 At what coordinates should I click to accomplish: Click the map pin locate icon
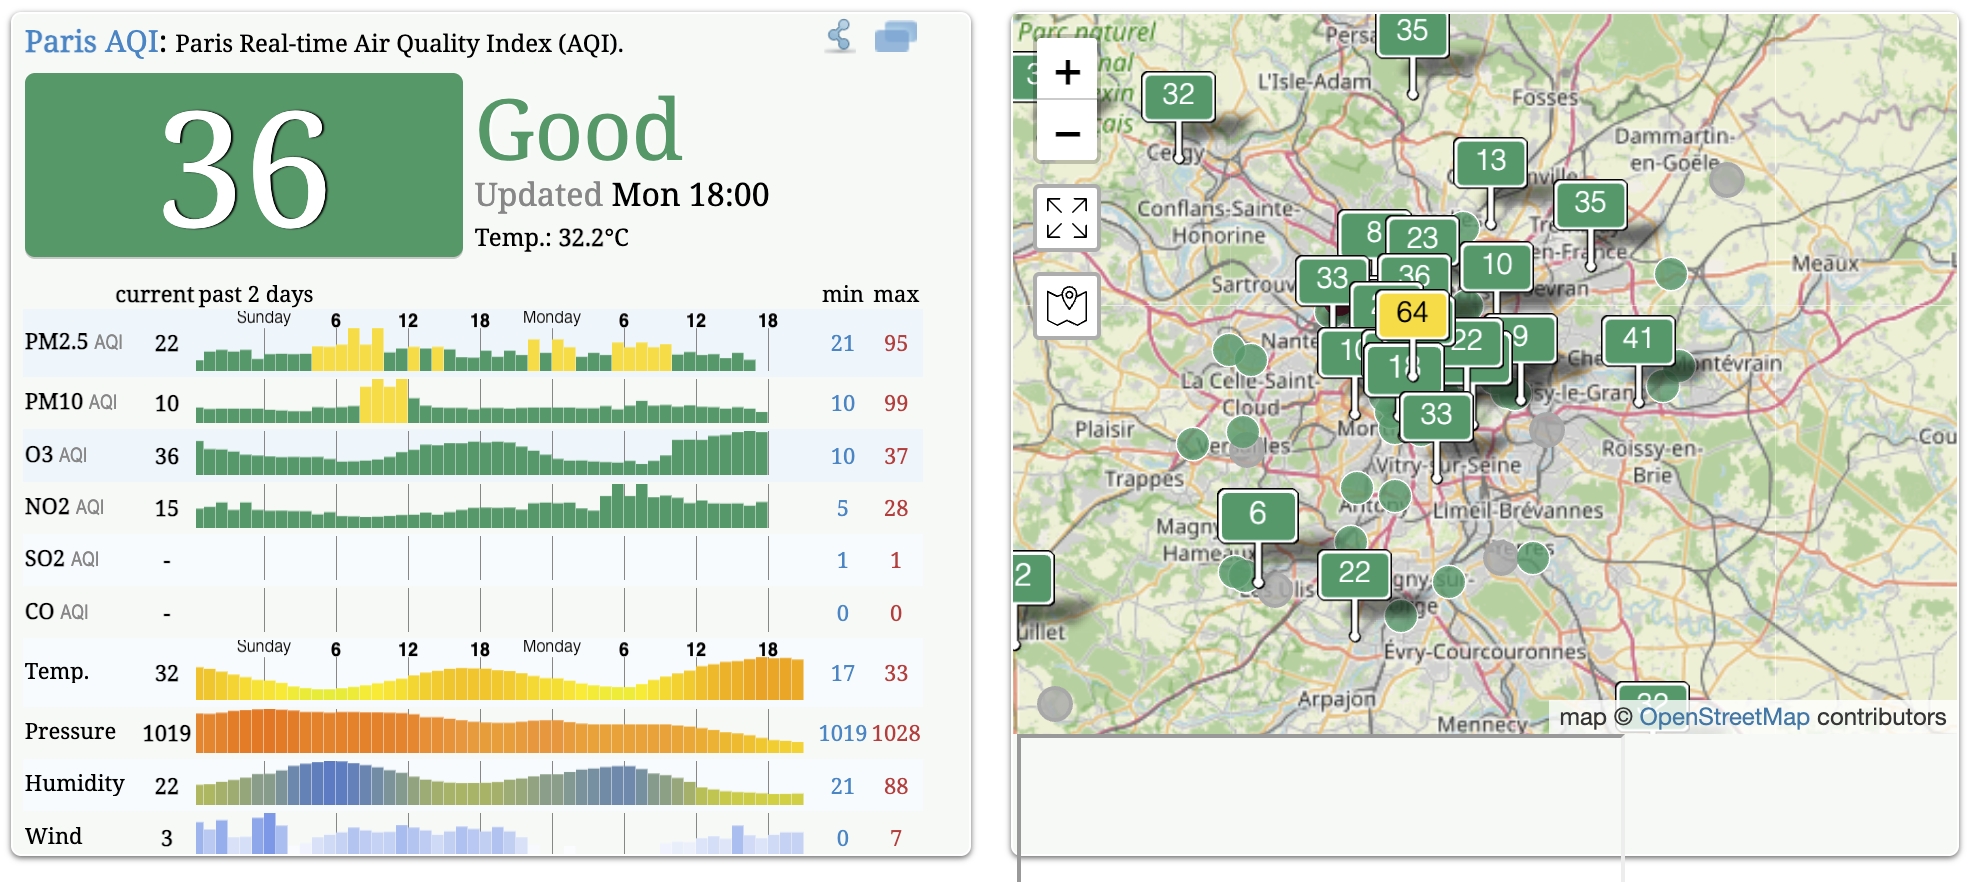pyautogui.click(x=1067, y=305)
